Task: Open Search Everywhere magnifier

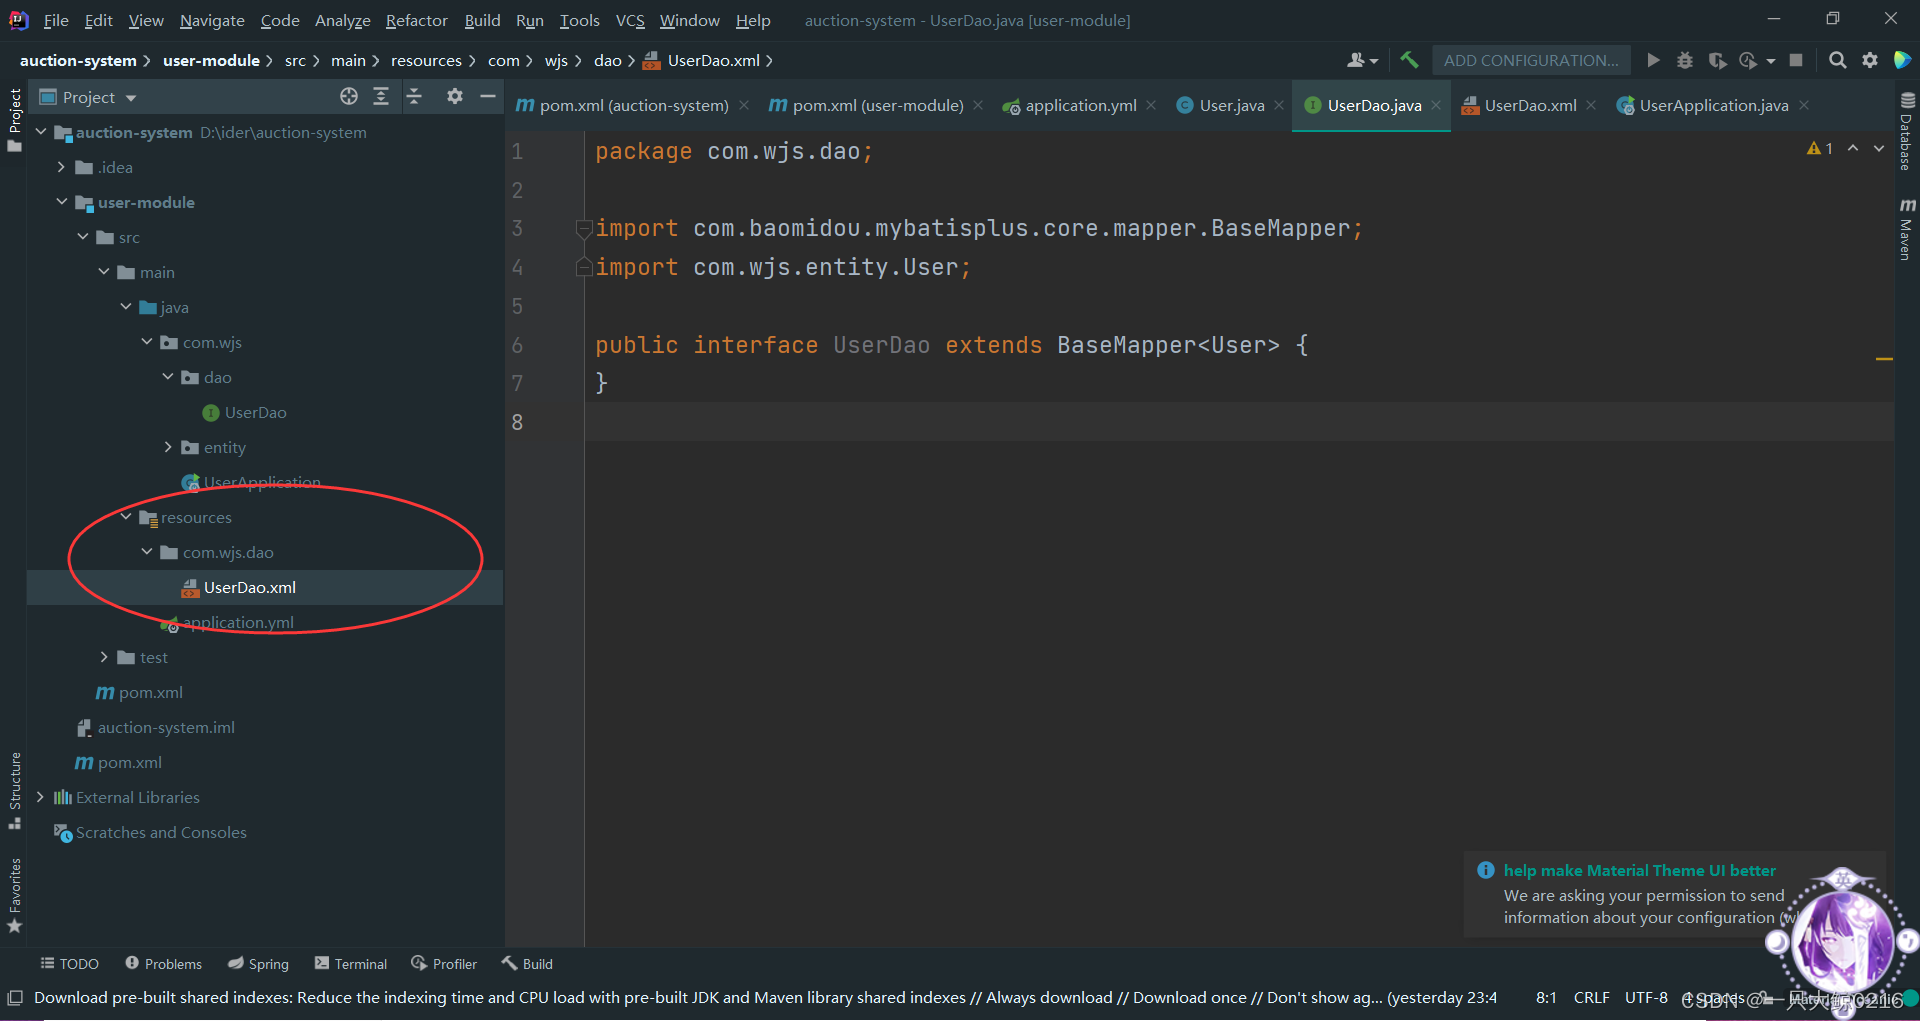Action: point(1837,60)
